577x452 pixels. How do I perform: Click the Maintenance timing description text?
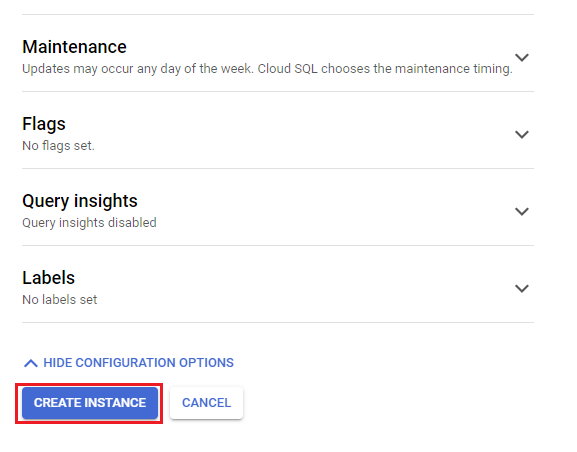click(267, 69)
